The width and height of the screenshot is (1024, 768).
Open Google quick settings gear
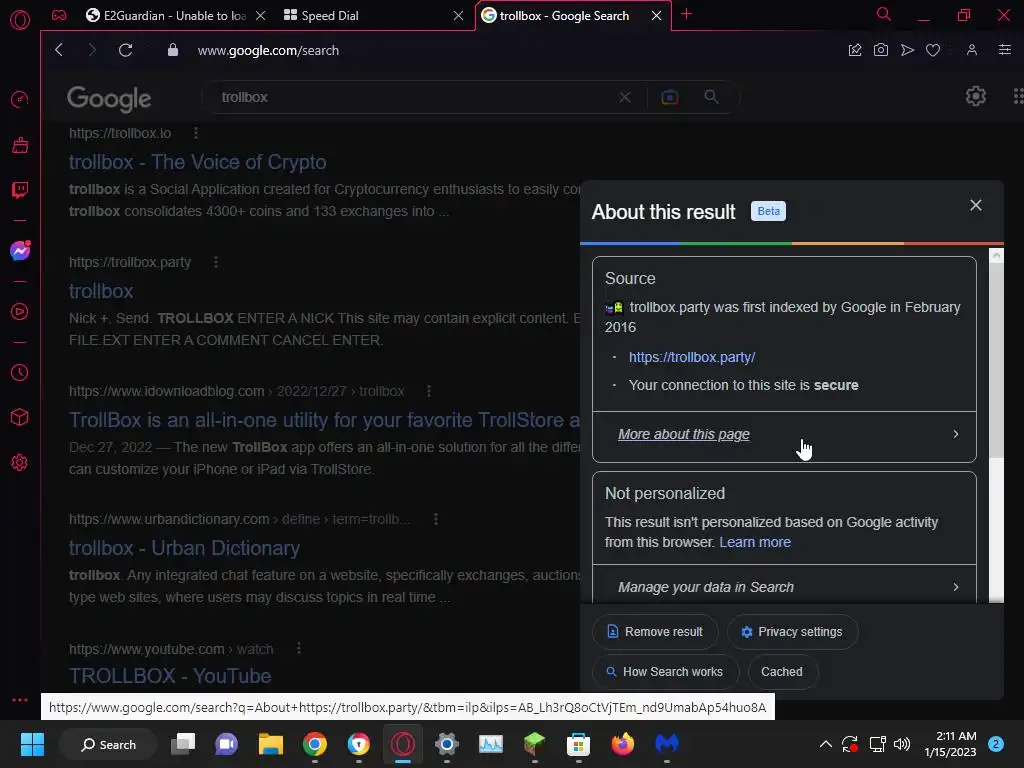pyautogui.click(x=976, y=97)
